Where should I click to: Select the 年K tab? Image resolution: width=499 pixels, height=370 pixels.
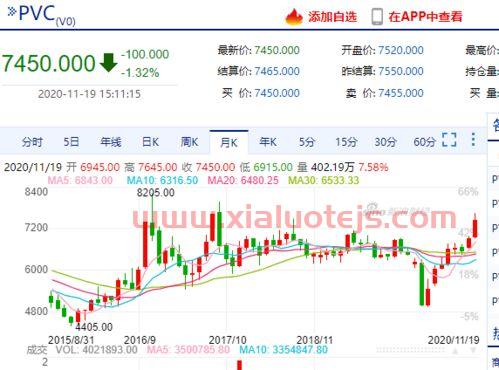tap(268, 142)
